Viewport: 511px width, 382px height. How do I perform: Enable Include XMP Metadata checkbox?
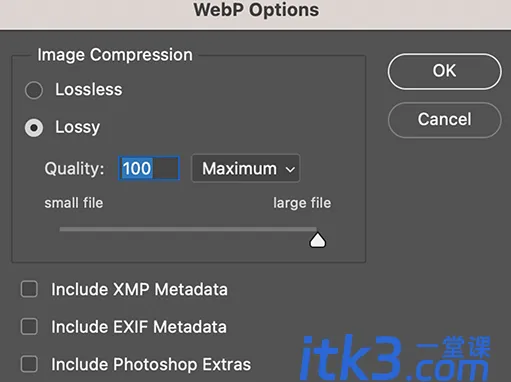[29, 289]
